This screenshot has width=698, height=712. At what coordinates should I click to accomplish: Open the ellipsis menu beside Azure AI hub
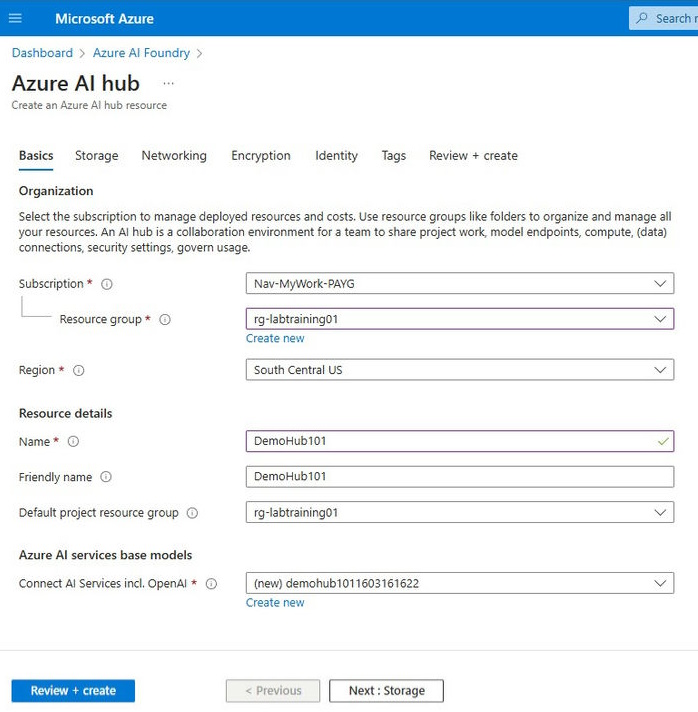(x=168, y=84)
